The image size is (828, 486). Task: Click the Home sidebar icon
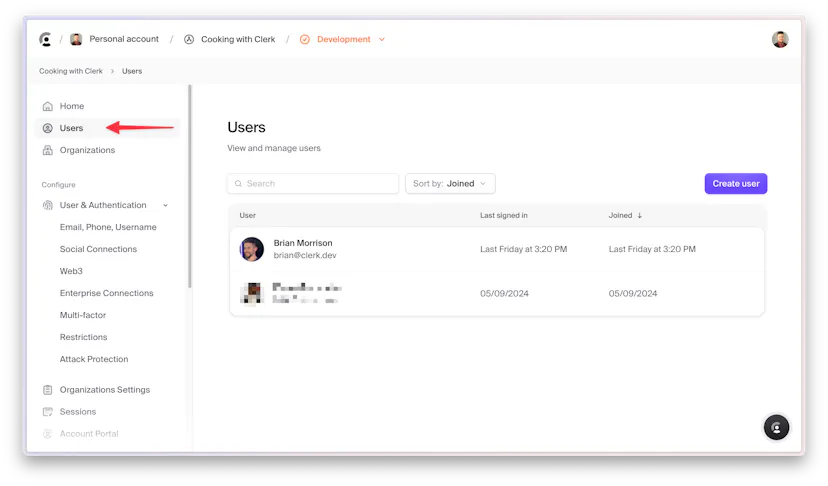pyautogui.click(x=48, y=106)
